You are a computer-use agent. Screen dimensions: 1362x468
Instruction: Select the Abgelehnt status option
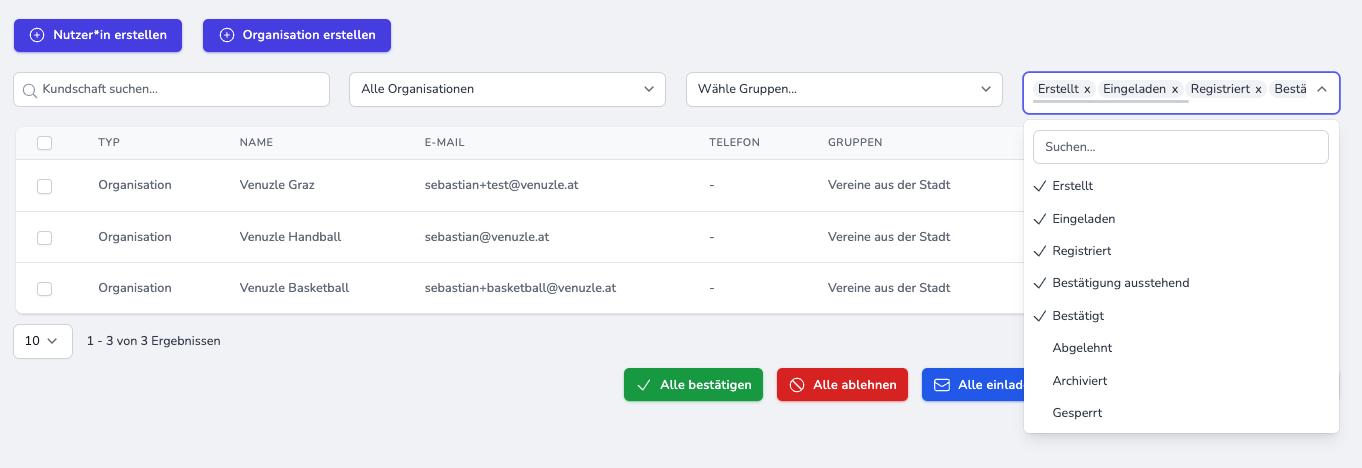pyautogui.click(x=1082, y=348)
